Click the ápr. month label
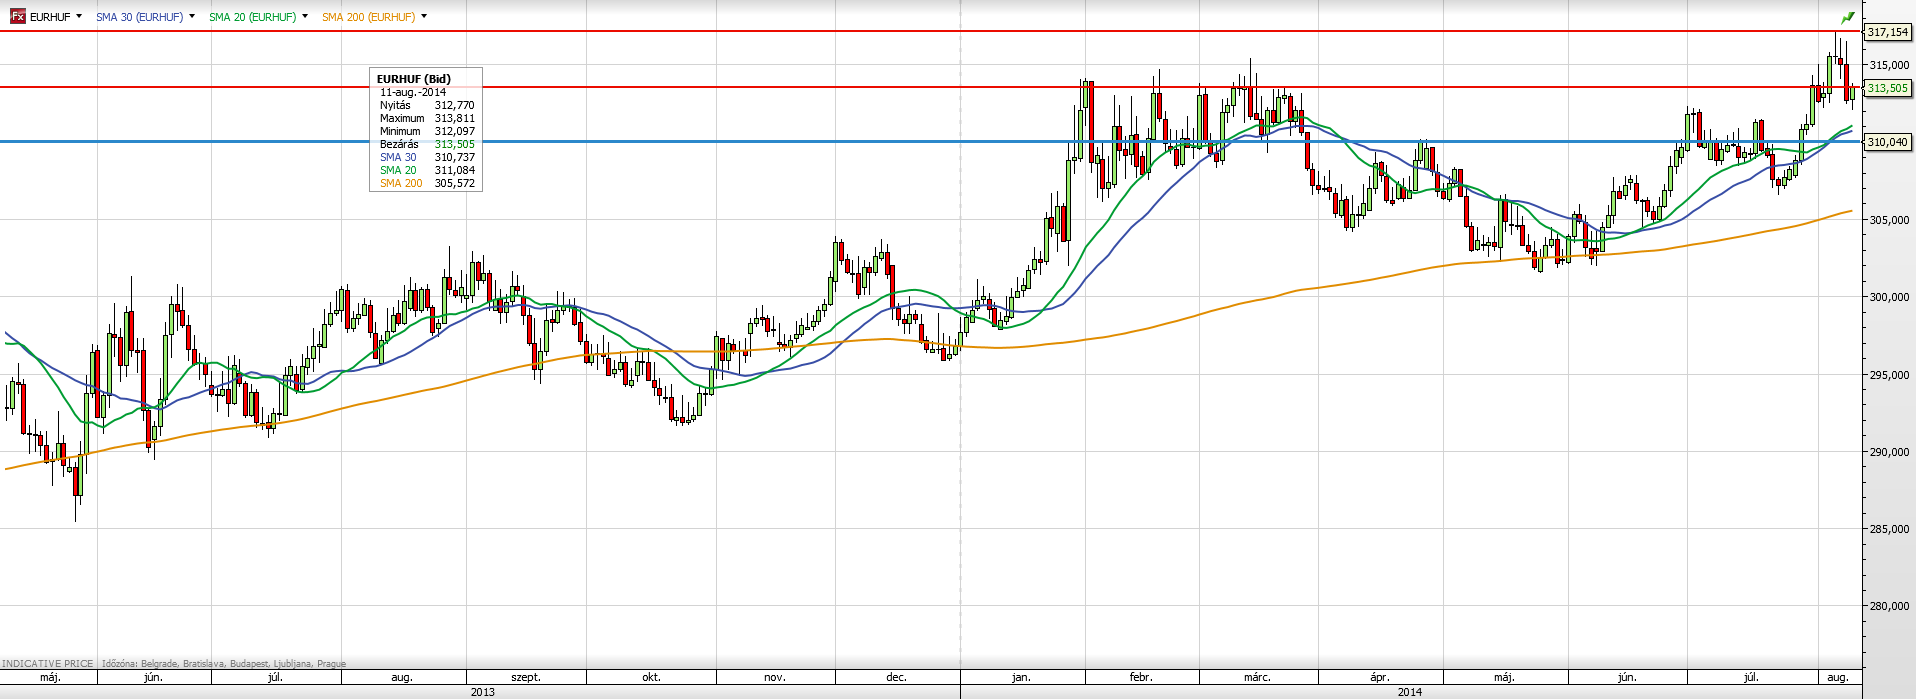The image size is (1916, 699). pos(1380,677)
